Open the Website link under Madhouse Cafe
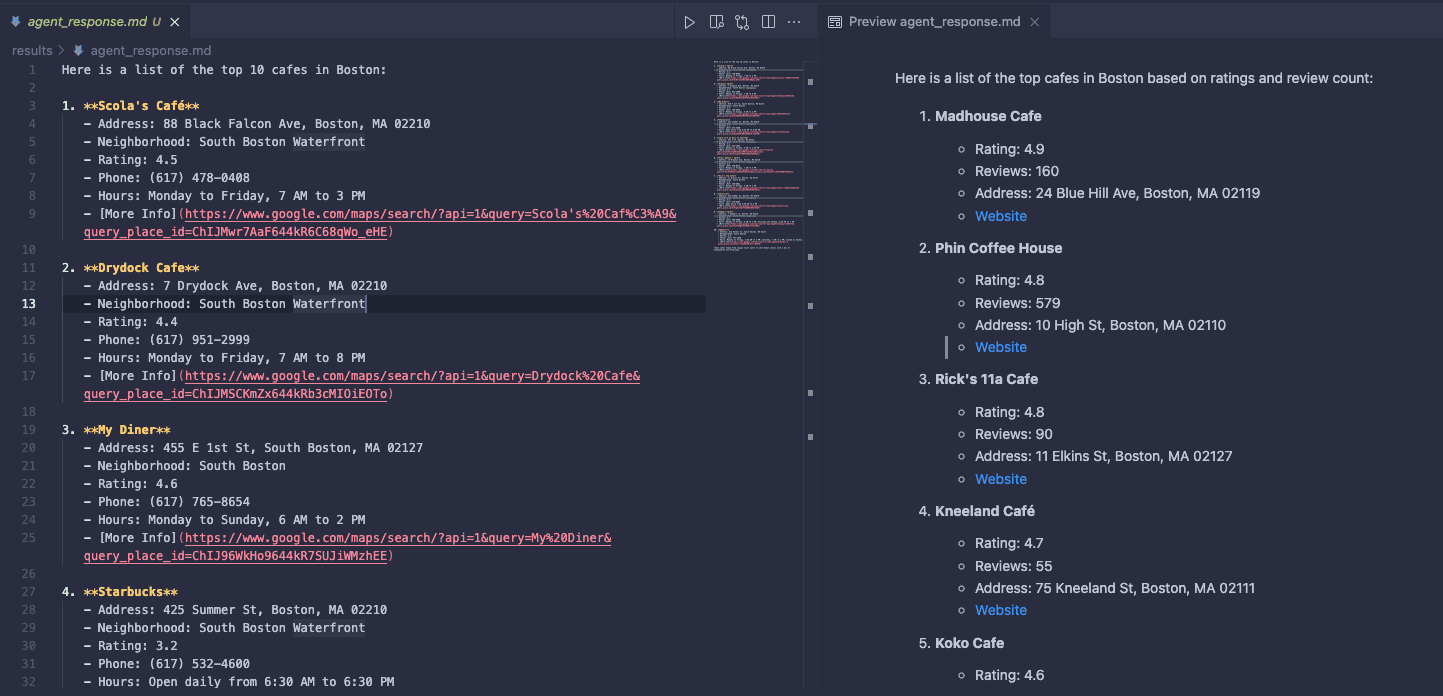The image size is (1443, 696). coord(1000,215)
